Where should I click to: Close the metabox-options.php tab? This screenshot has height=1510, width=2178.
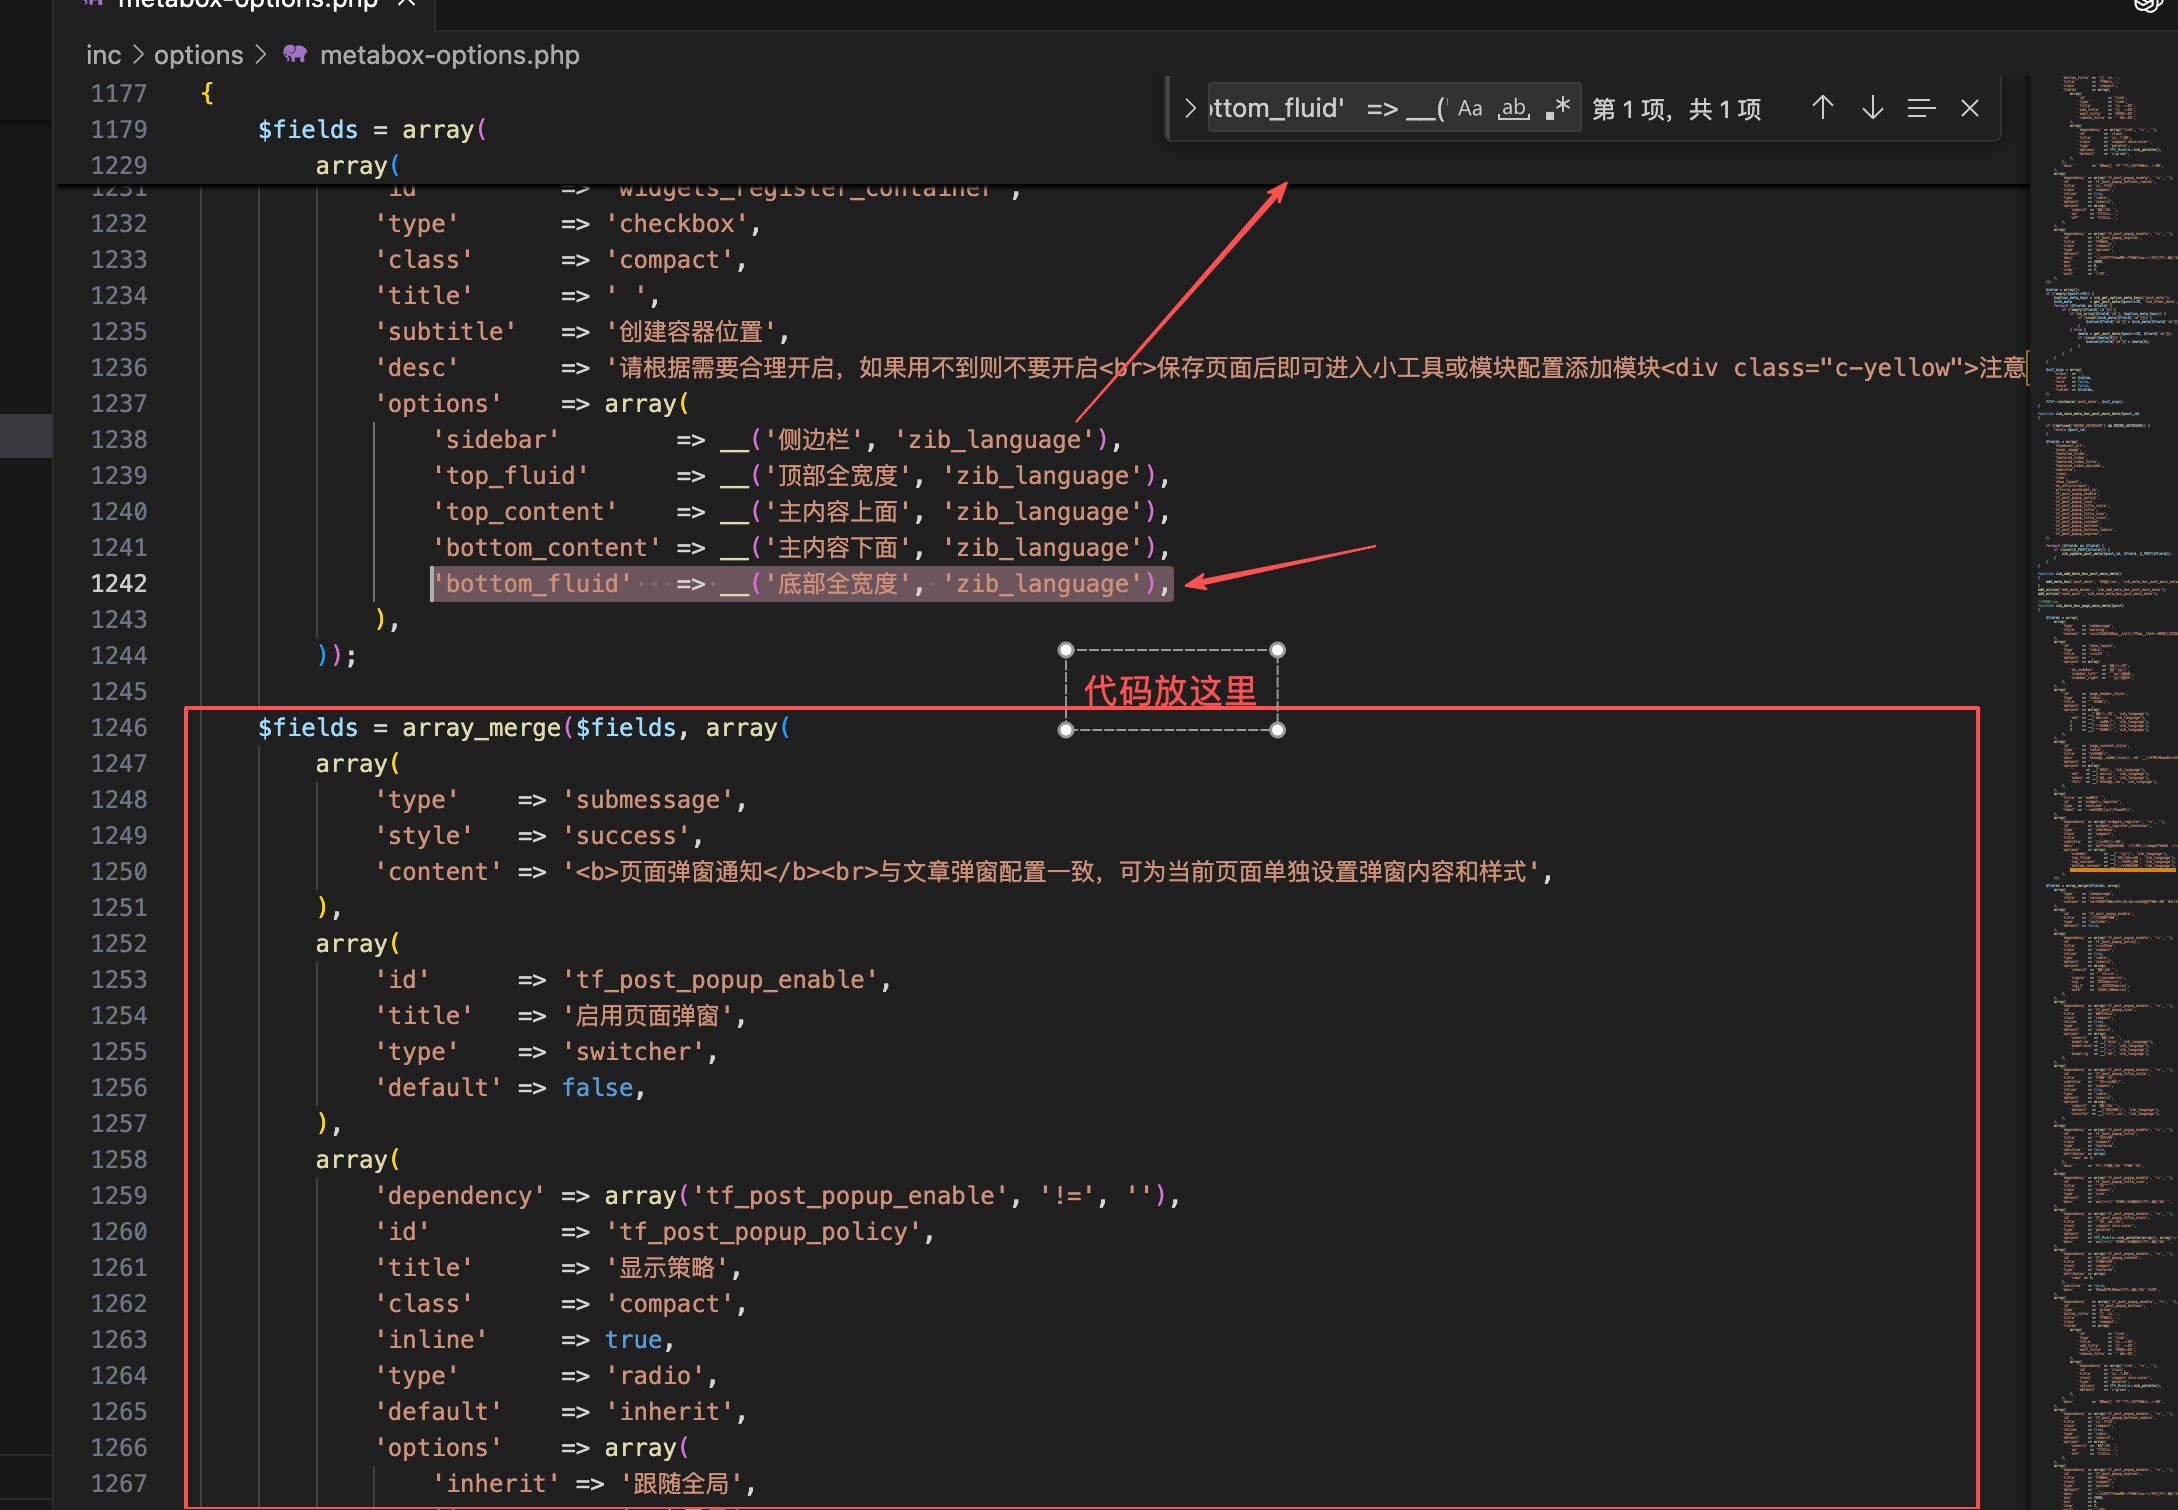pos(406,3)
